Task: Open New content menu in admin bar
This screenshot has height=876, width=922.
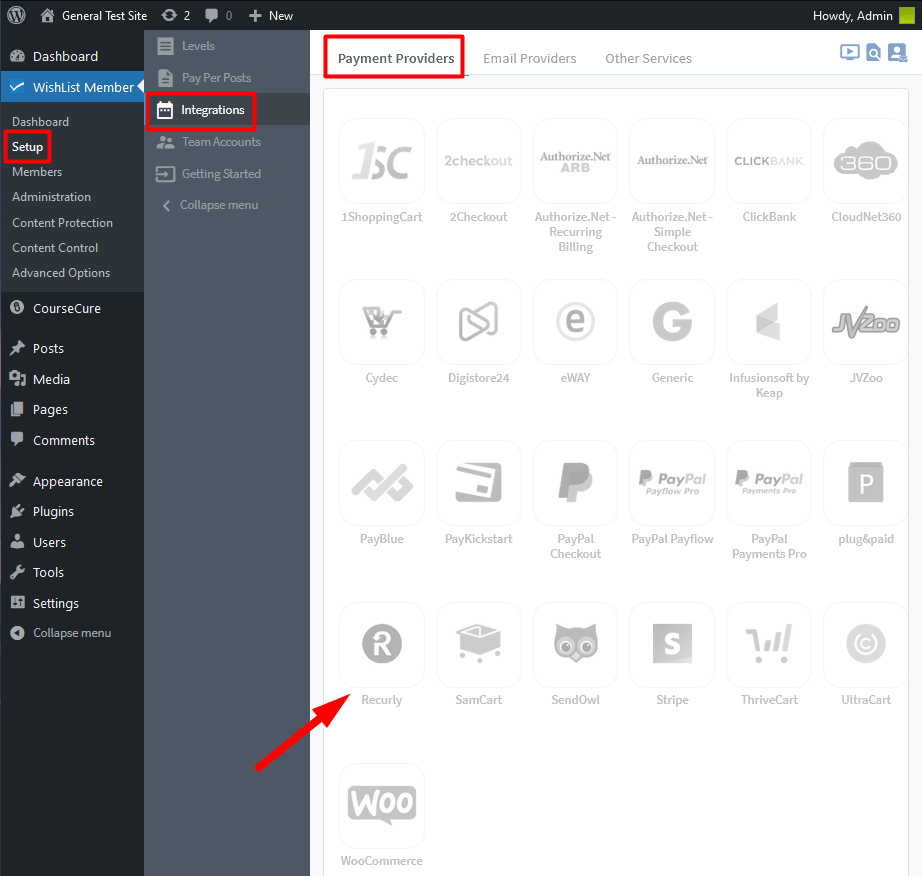Action: (270, 15)
